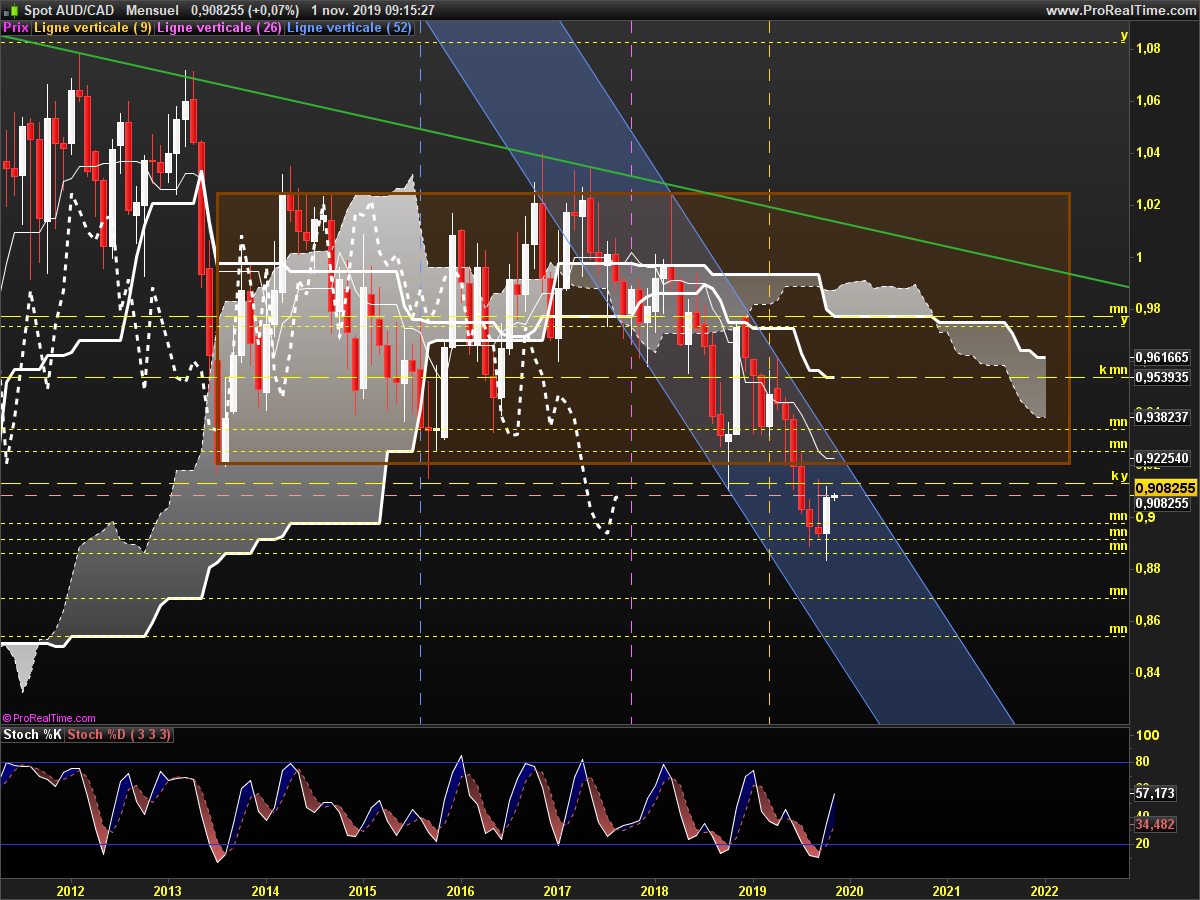Click the 0,961665 price tag on axis

coord(1162,357)
